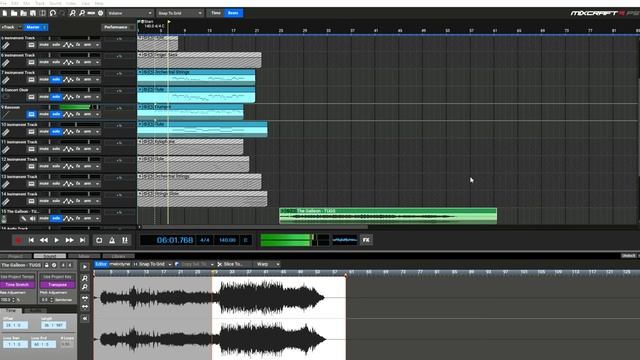The height and width of the screenshot is (360, 640).
Task: Rewind to start with the transport button
Action: pyautogui.click(x=31, y=240)
